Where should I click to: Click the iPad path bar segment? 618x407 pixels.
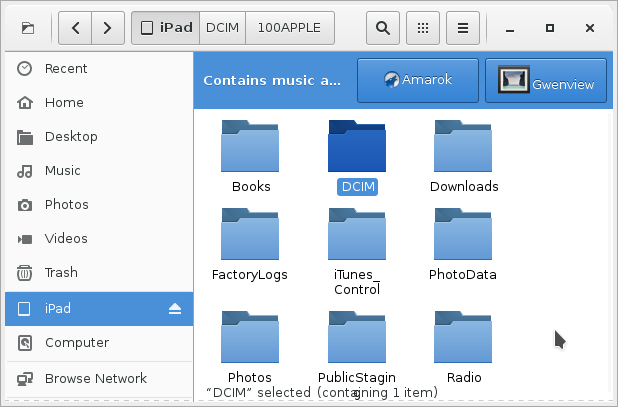coord(165,28)
